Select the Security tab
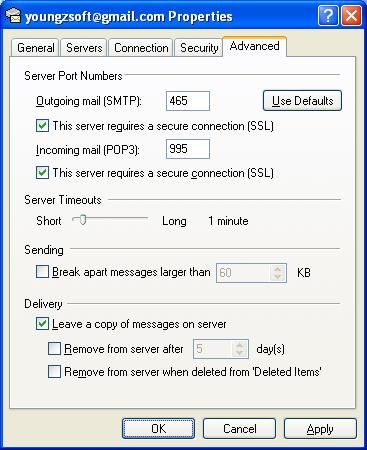The height and width of the screenshot is (450, 367). [199, 48]
